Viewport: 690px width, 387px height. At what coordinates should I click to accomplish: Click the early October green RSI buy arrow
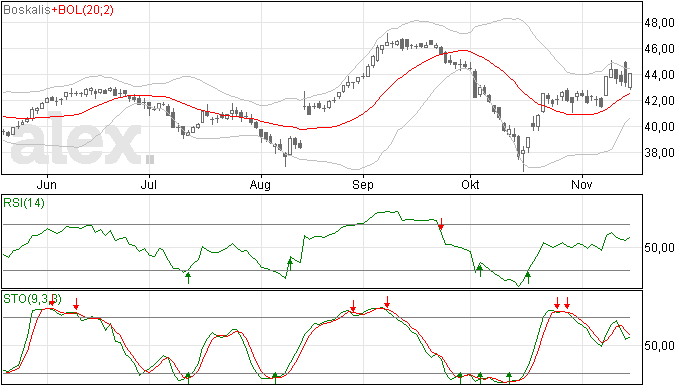point(480,270)
